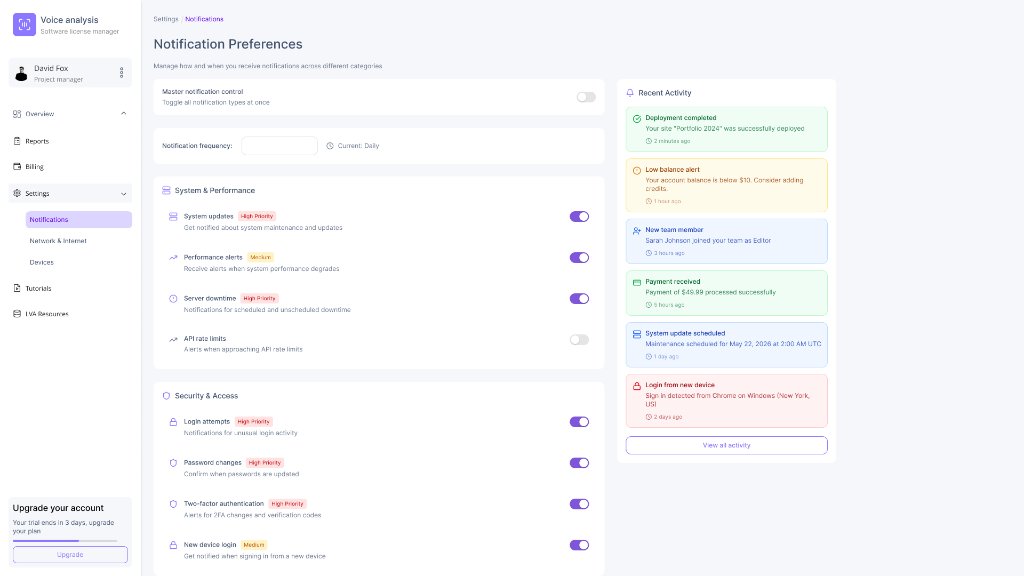Click the clock icon beside Current: Daily
Viewport: 1024px width, 576px height.
[x=330, y=146]
